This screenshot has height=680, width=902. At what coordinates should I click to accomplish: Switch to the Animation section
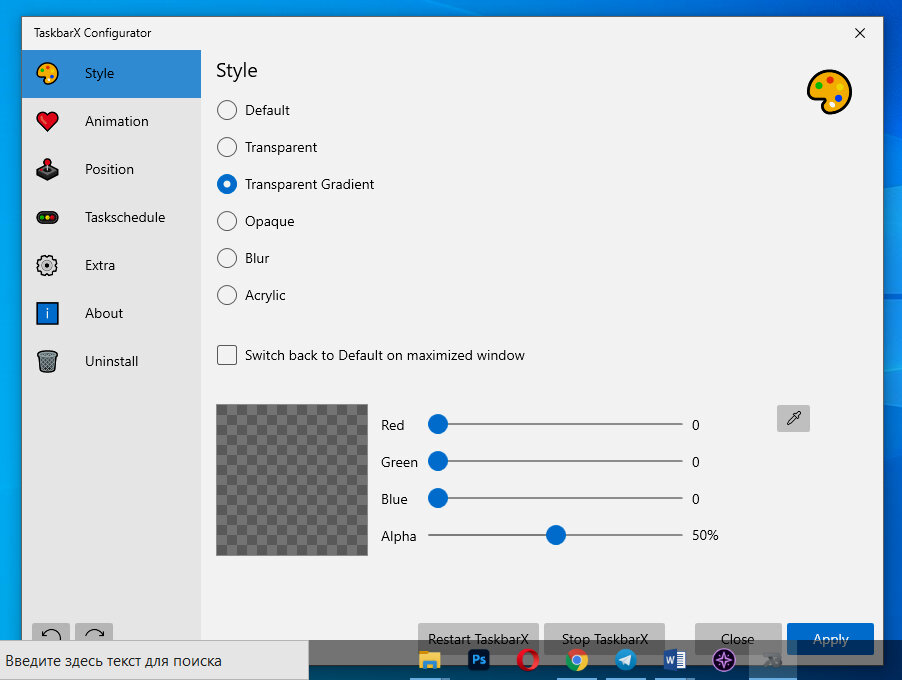click(x=112, y=121)
